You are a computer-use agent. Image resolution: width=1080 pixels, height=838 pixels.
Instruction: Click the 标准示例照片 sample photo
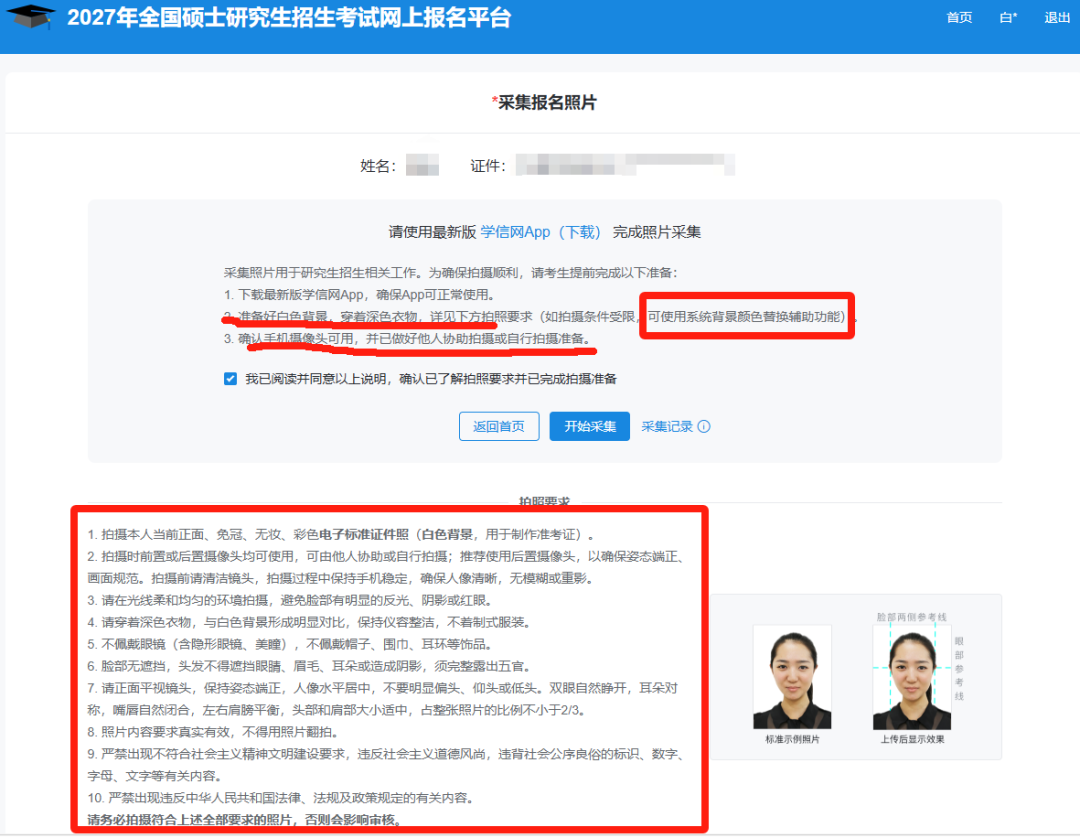click(792, 678)
